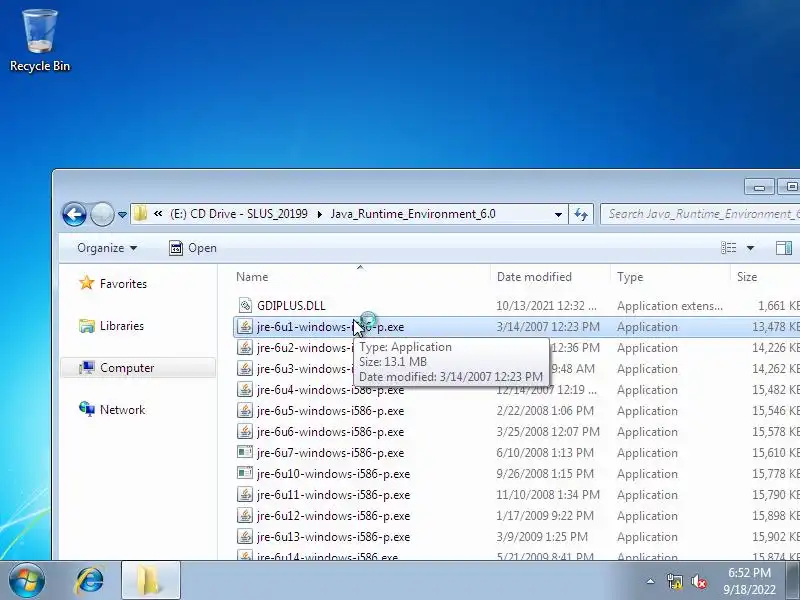Change the view with the view icon

pos(728,248)
